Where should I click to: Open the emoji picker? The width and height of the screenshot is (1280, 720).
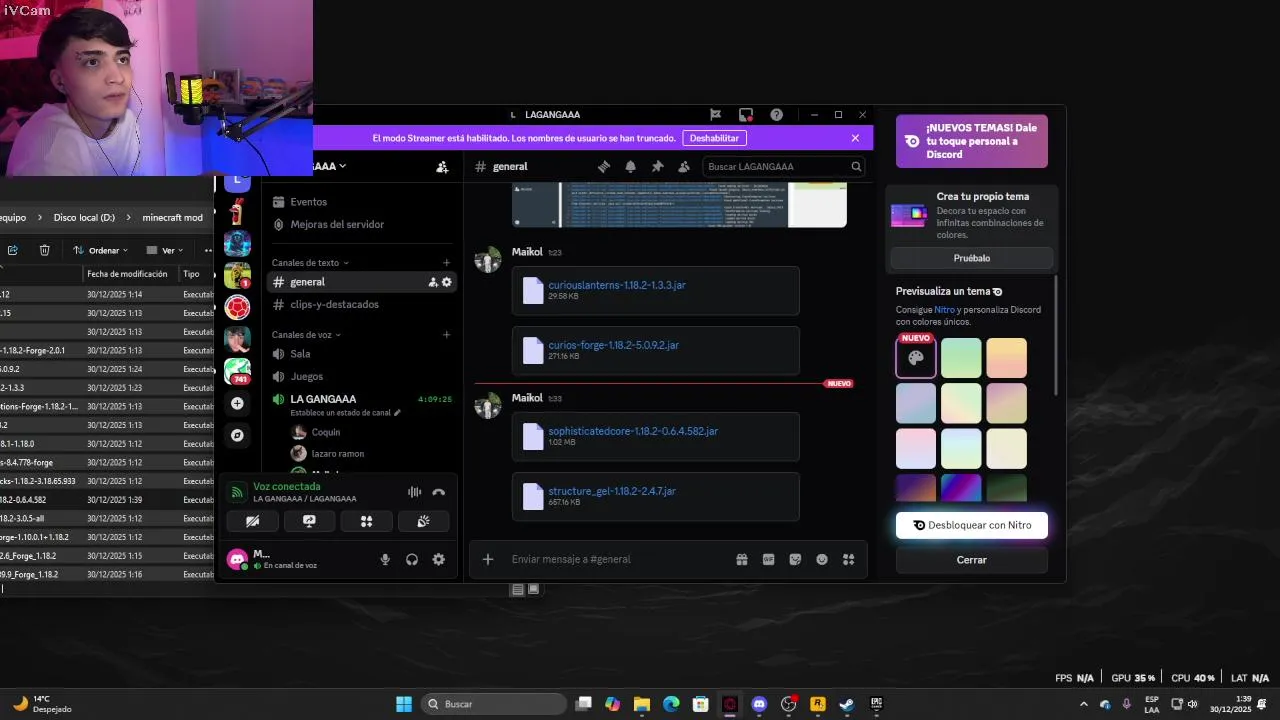pyautogui.click(x=822, y=559)
